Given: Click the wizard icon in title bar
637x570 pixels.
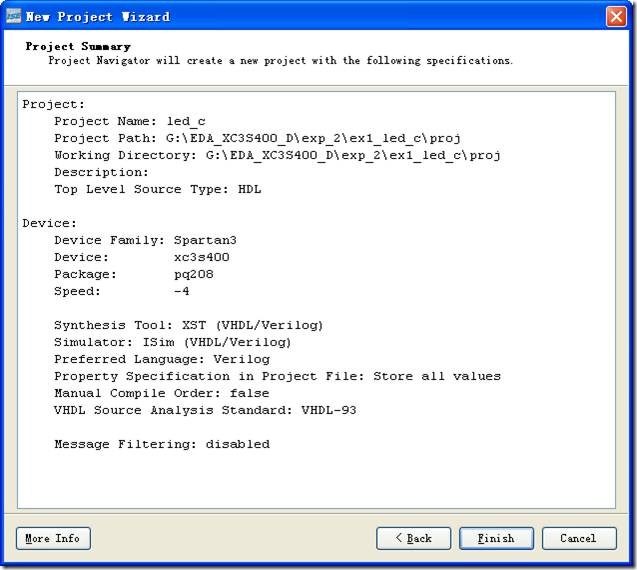Looking at the screenshot, I should [12, 16].
